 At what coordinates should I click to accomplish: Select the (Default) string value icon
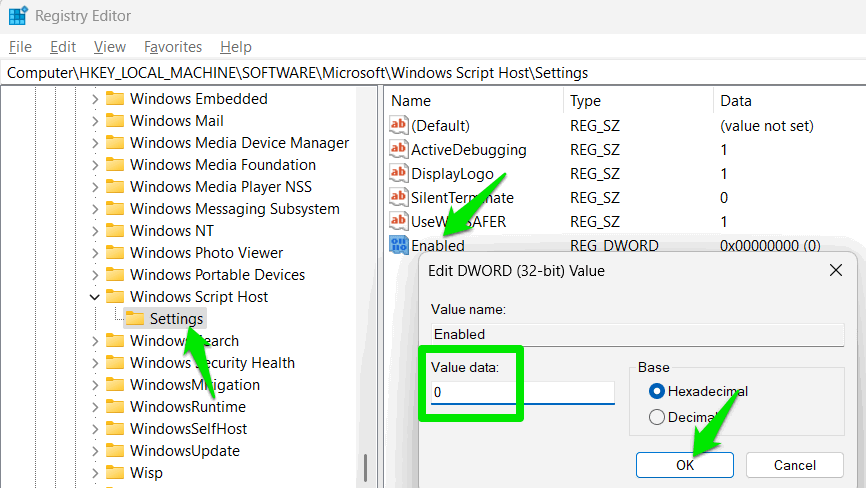[x=398, y=125]
